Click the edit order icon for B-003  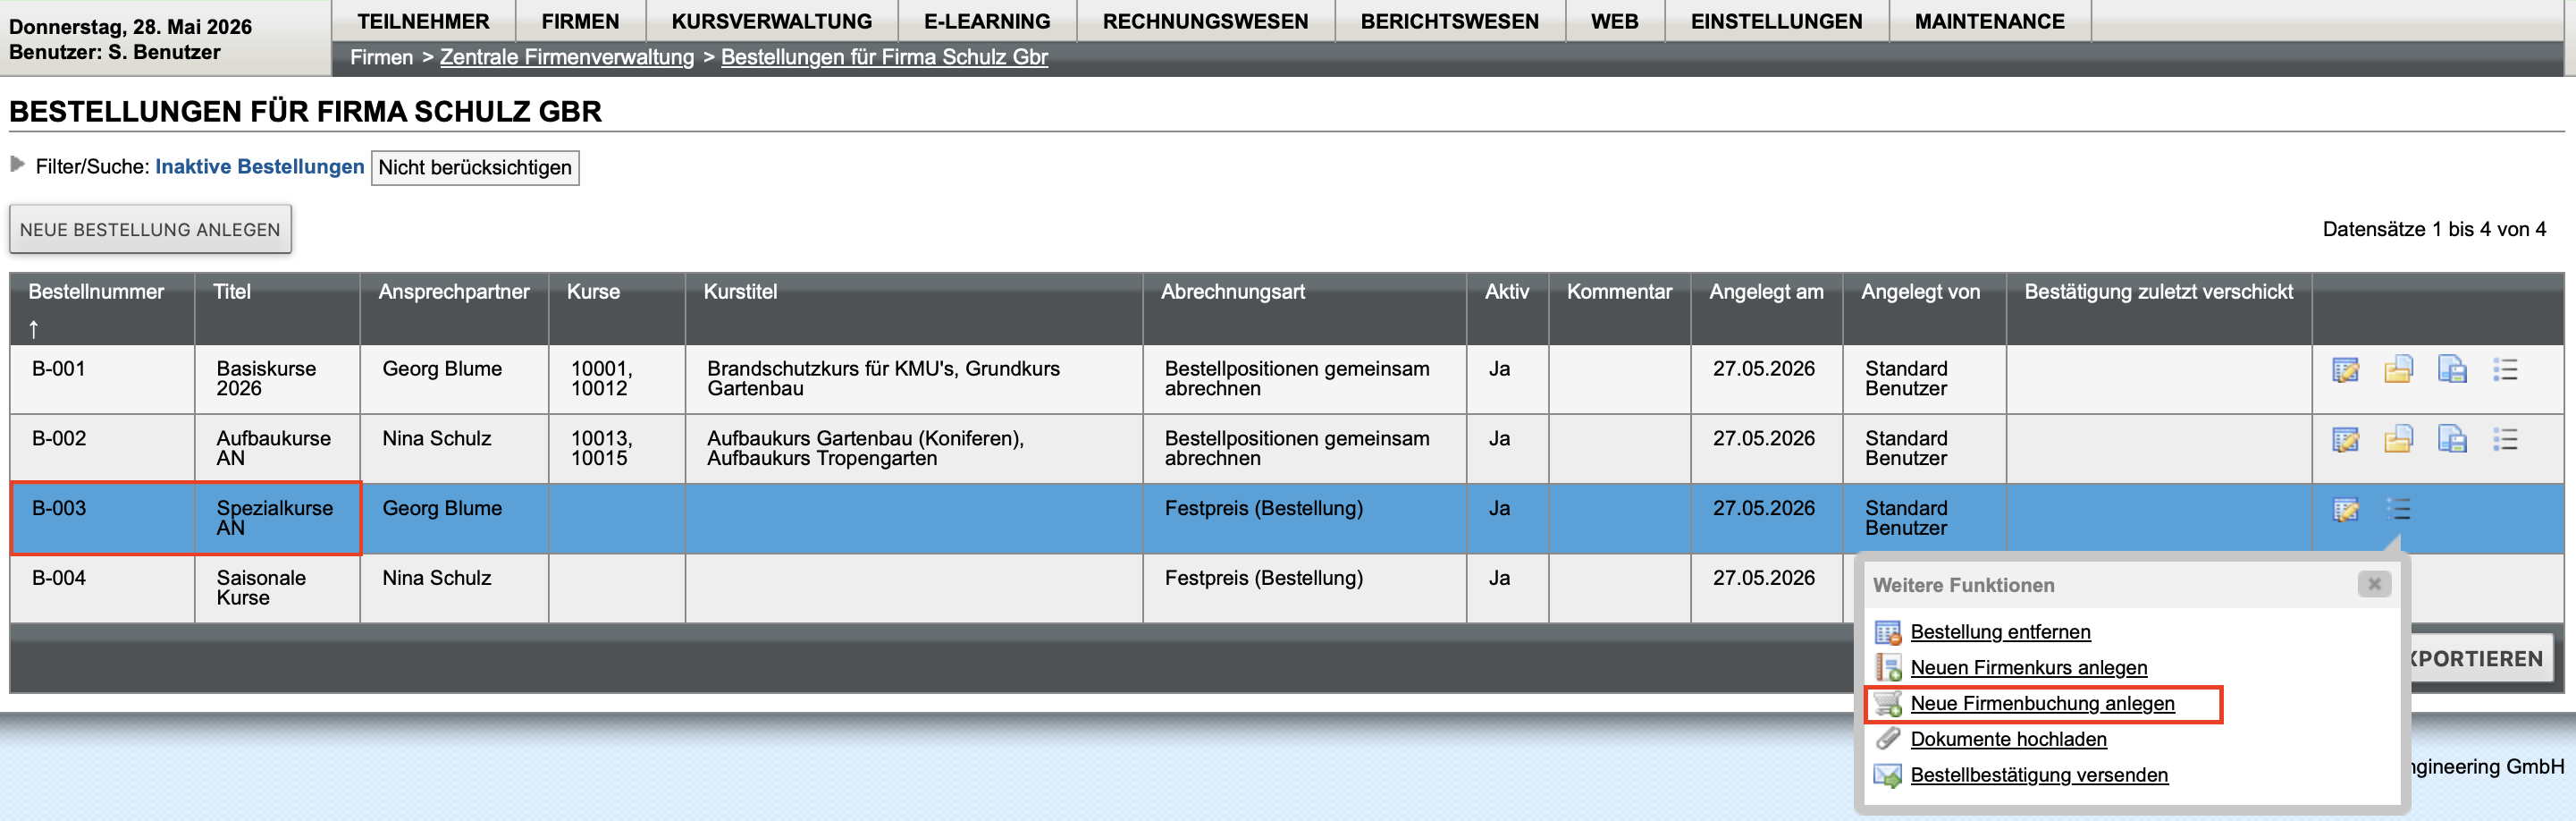click(2345, 510)
